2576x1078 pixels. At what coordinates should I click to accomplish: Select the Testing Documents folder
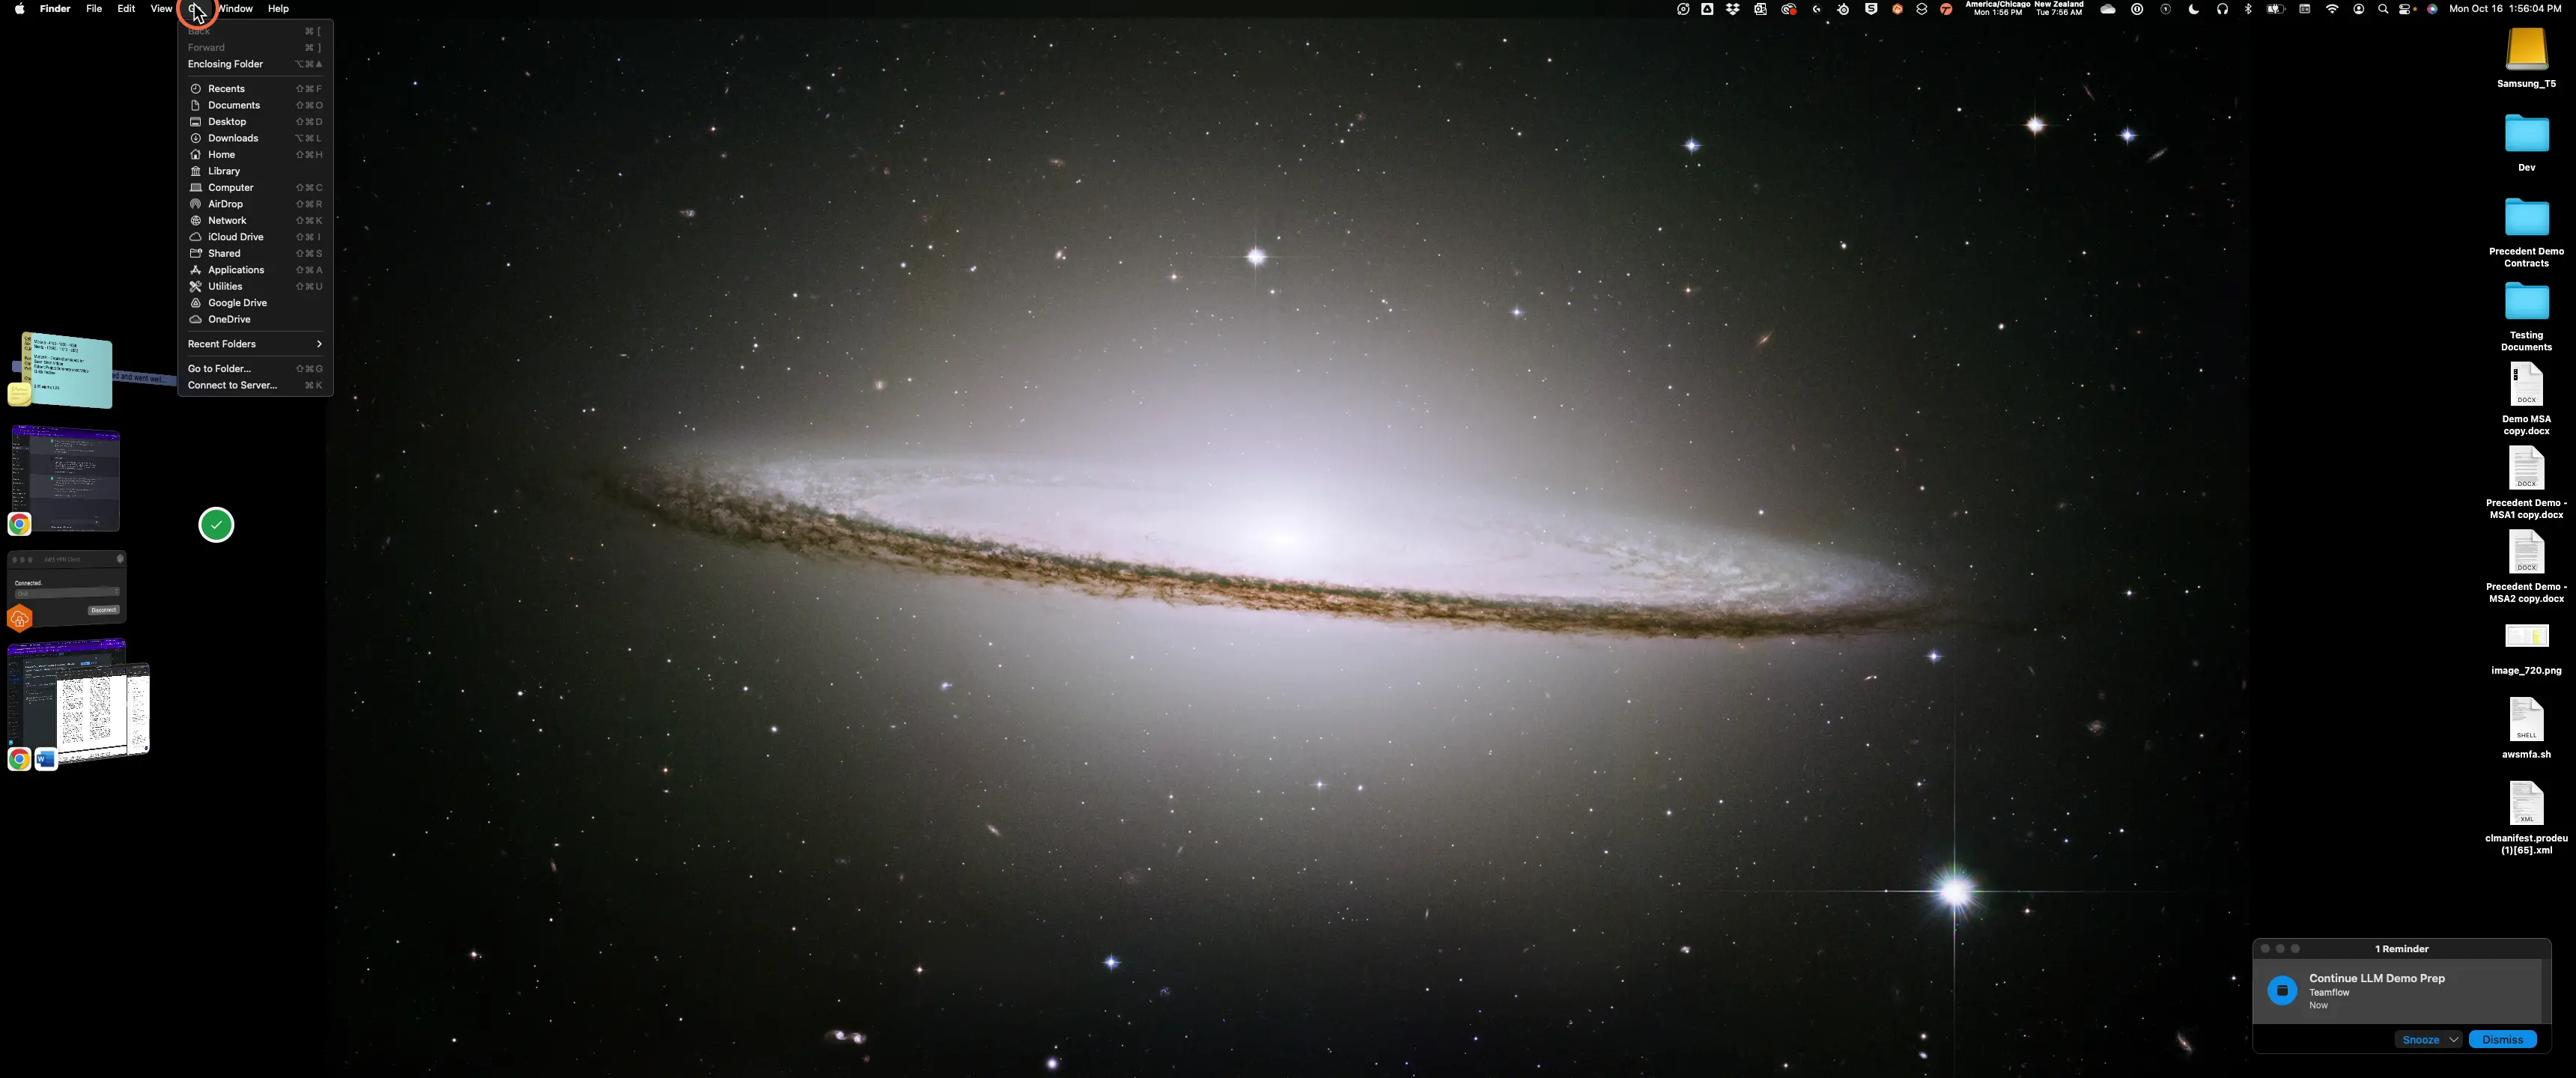coord(2526,301)
